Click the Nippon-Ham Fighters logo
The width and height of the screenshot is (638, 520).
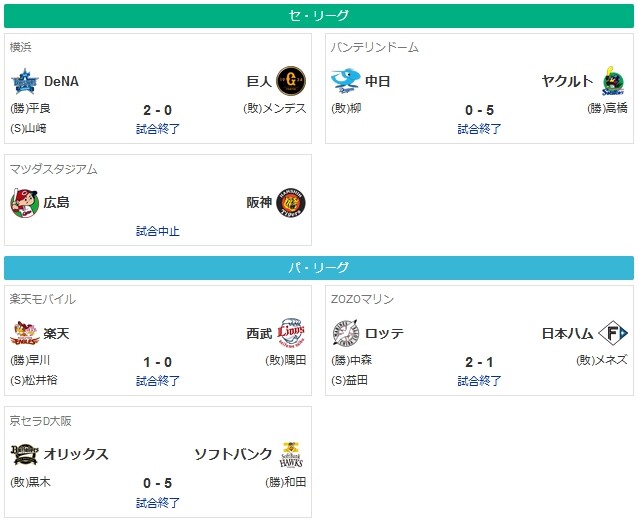click(613, 333)
